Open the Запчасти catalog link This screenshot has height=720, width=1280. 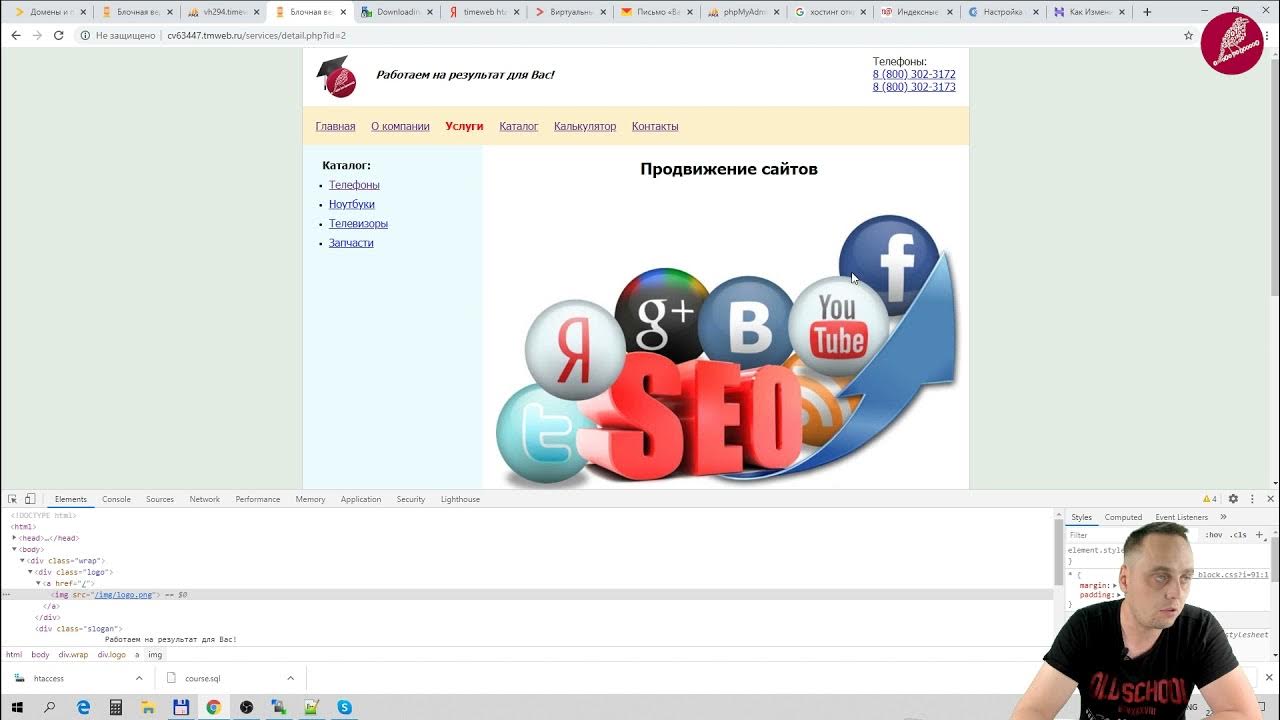(351, 243)
